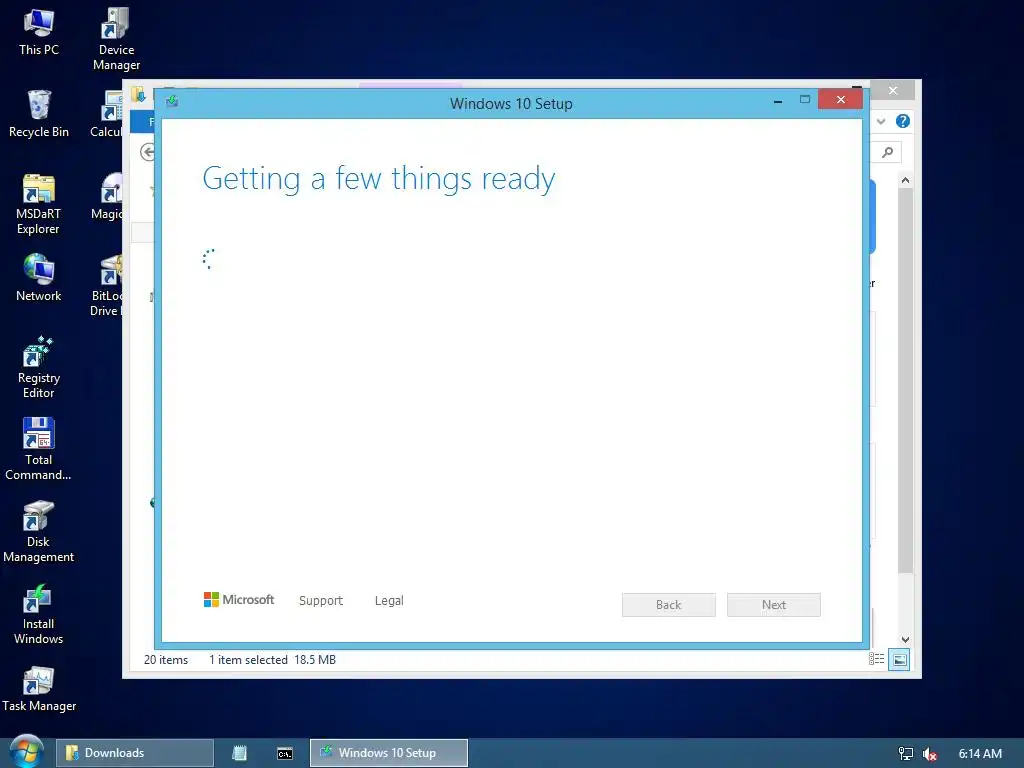Launch MSDaRT Explorer shortcut
This screenshot has width=1024, height=768.
[39, 204]
